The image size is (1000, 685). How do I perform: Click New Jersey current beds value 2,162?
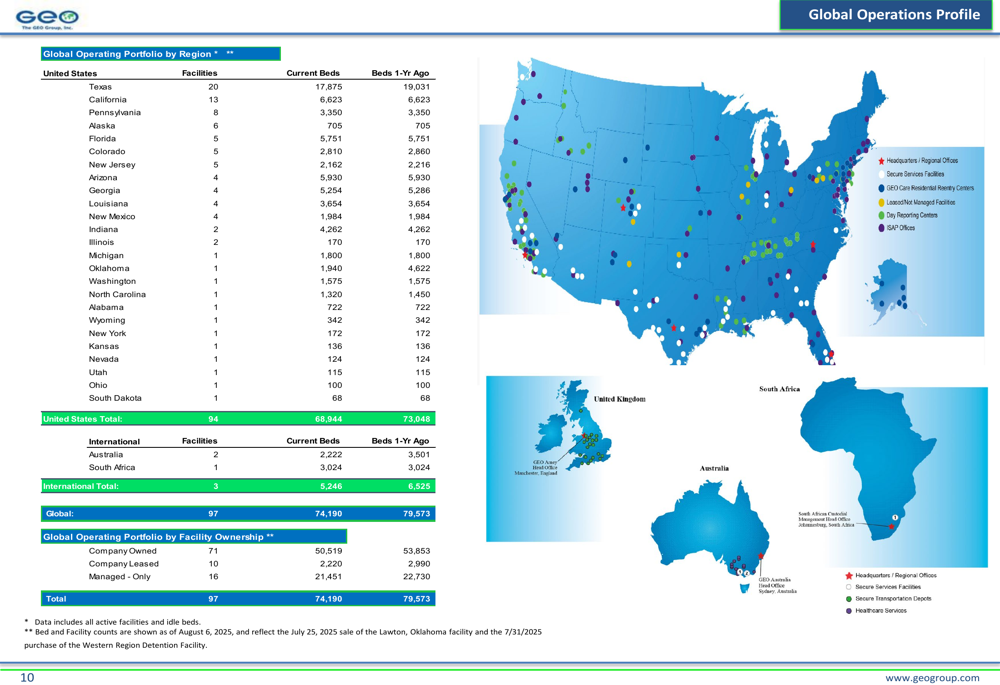pos(331,165)
